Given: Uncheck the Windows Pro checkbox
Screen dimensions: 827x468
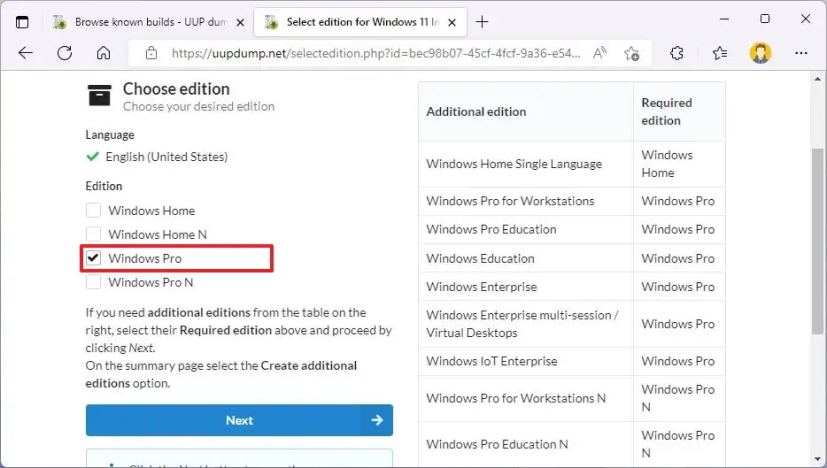Looking at the screenshot, I should (93, 258).
